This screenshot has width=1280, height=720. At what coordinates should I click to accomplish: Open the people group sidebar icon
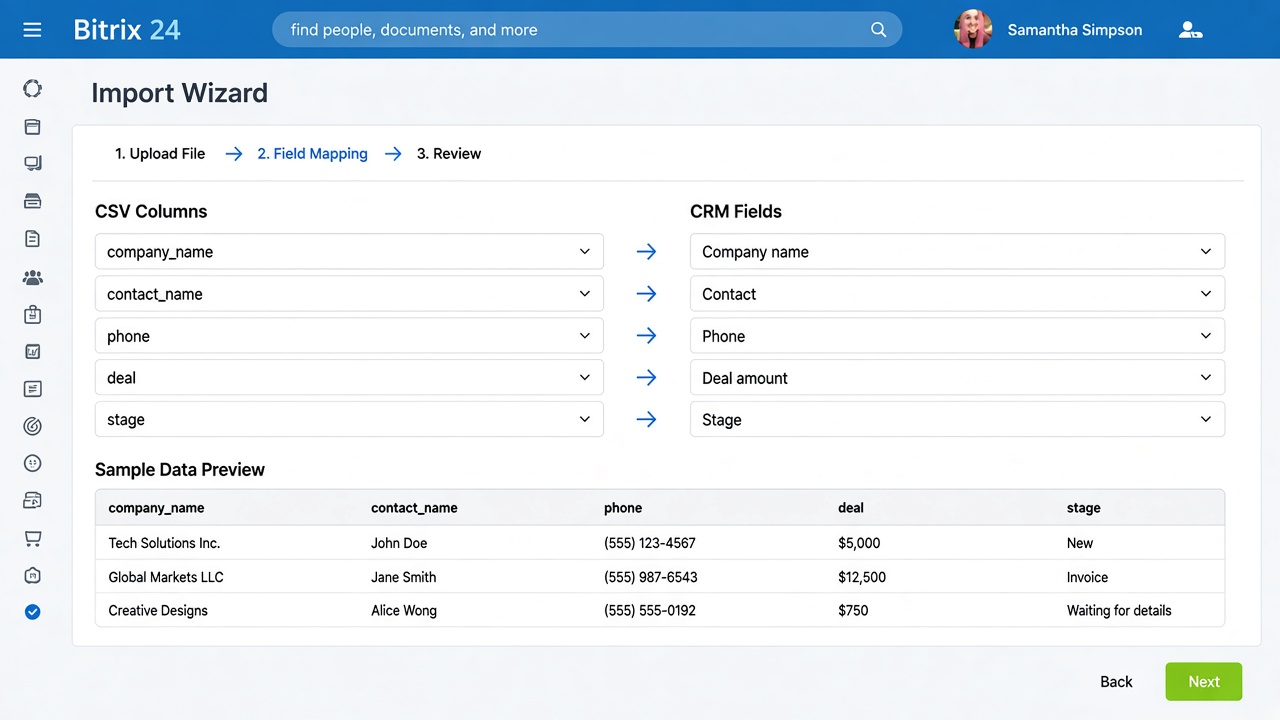coord(32,277)
